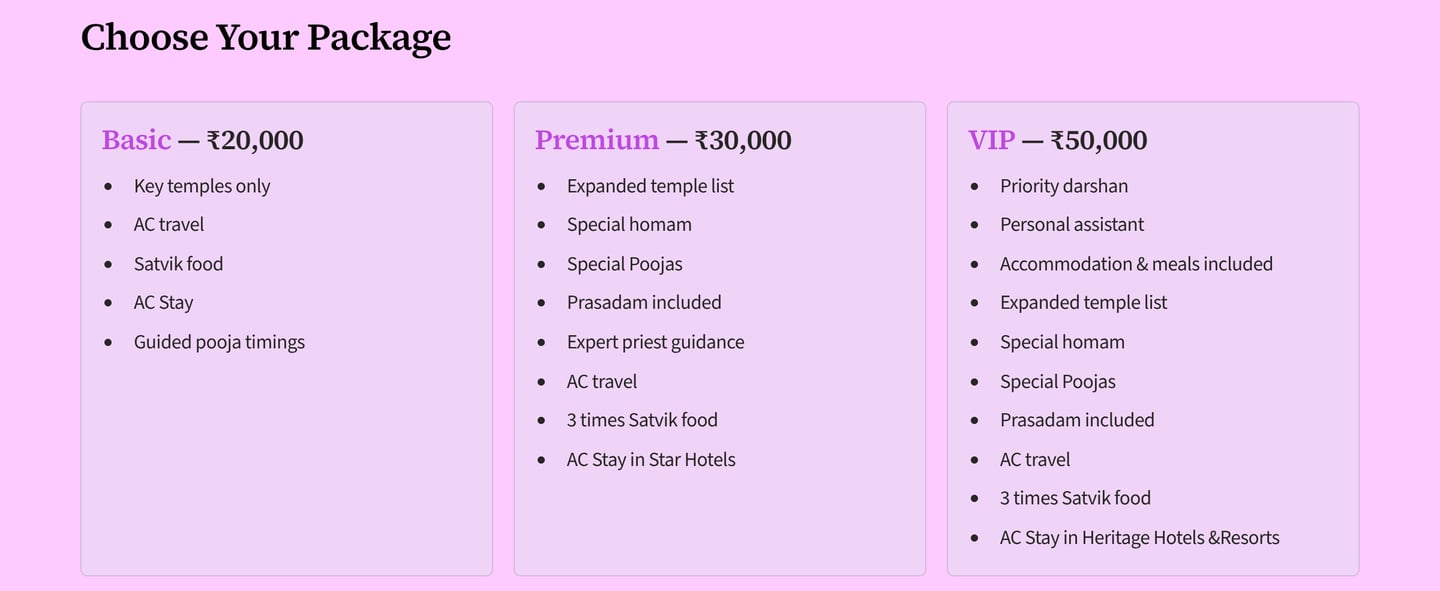Click Special homam in Premium card

(x=629, y=225)
